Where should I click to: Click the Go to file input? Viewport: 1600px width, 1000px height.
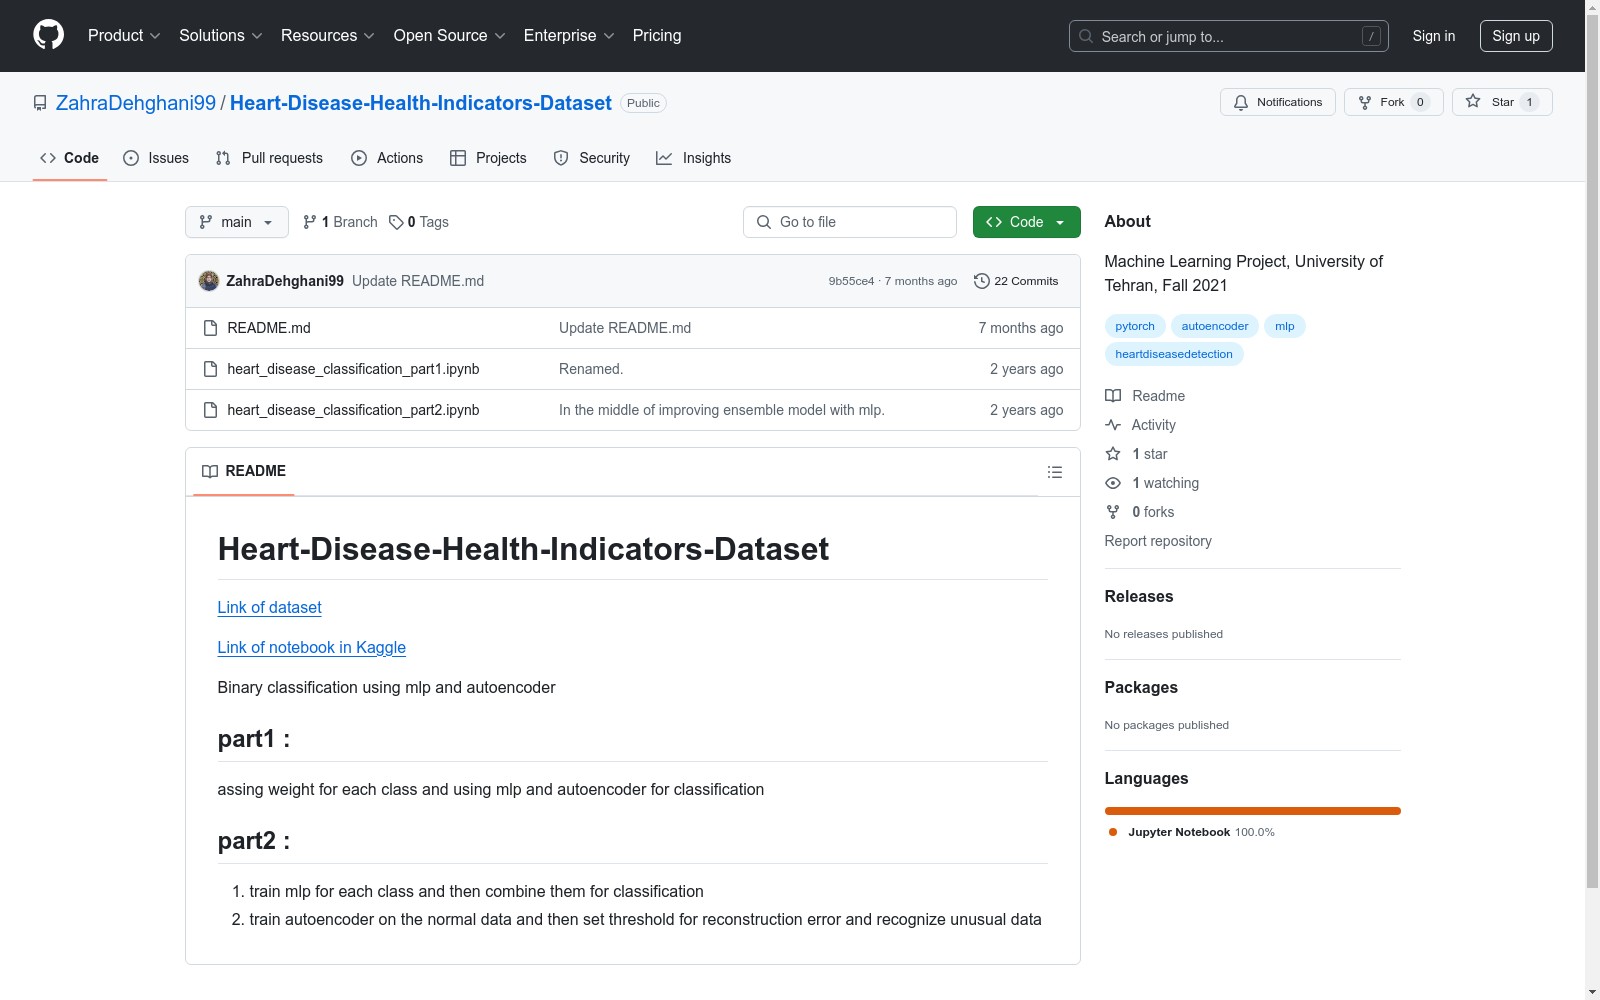(x=850, y=222)
